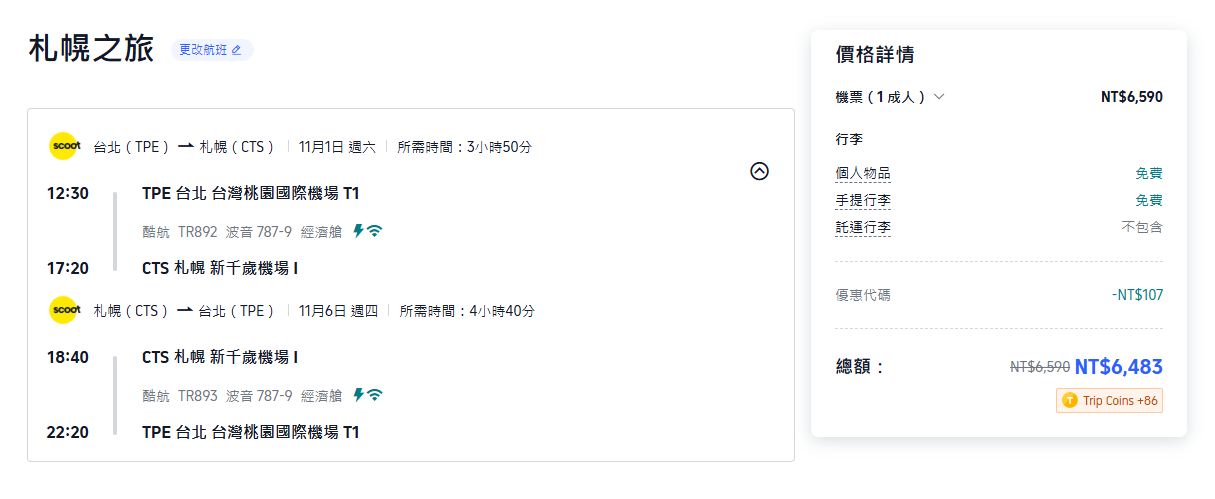Expand the 機票（1 成人） price breakdown
Image resolution: width=1215 pixels, height=499 pixels.
pyautogui.click(x=939, y=97)
